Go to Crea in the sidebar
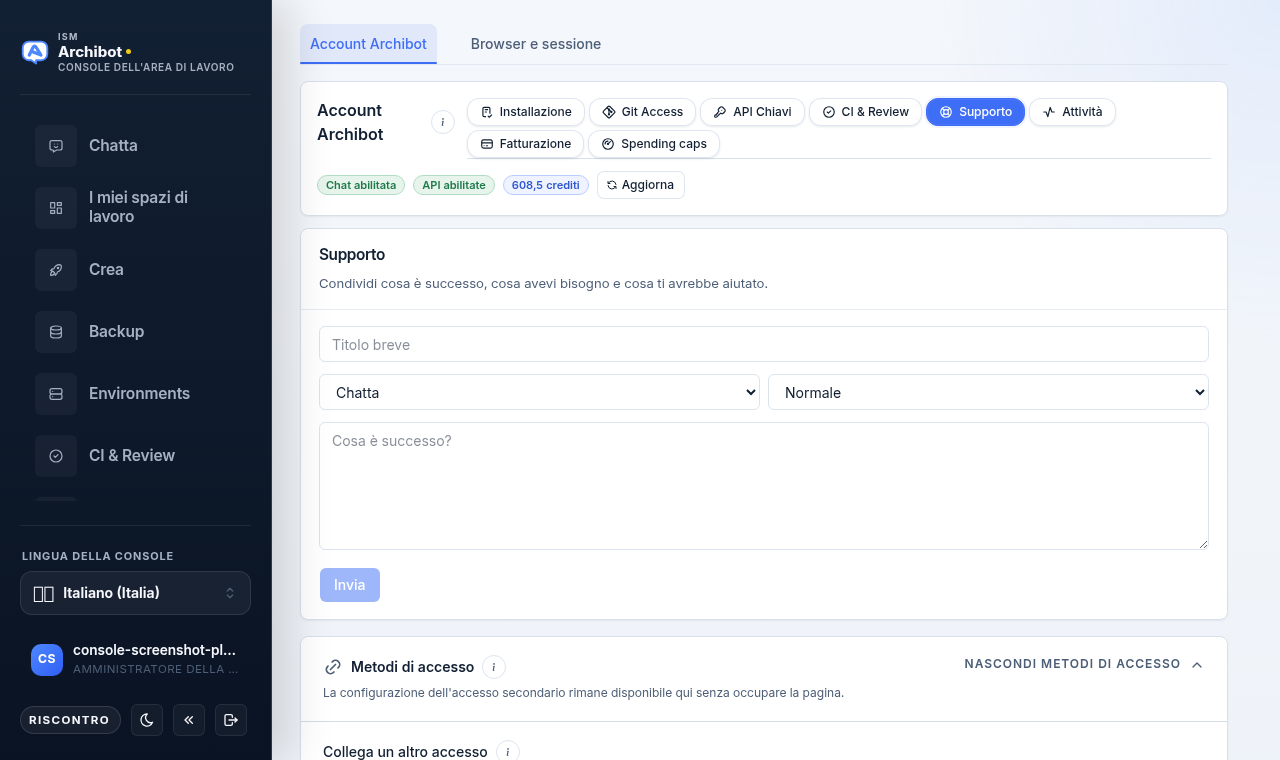The width and height of the screenshot is (1280, 760). click(x=136, y=270)
